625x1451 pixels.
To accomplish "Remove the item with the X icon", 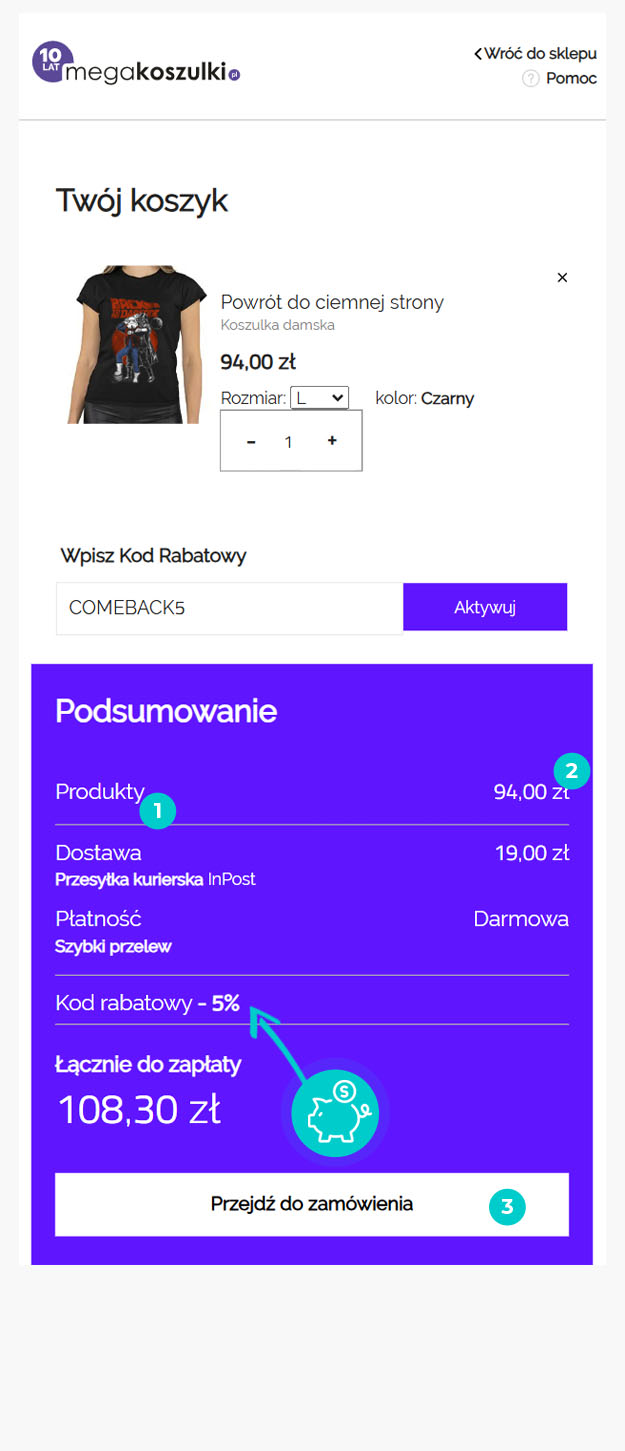I will pos(562,277).
